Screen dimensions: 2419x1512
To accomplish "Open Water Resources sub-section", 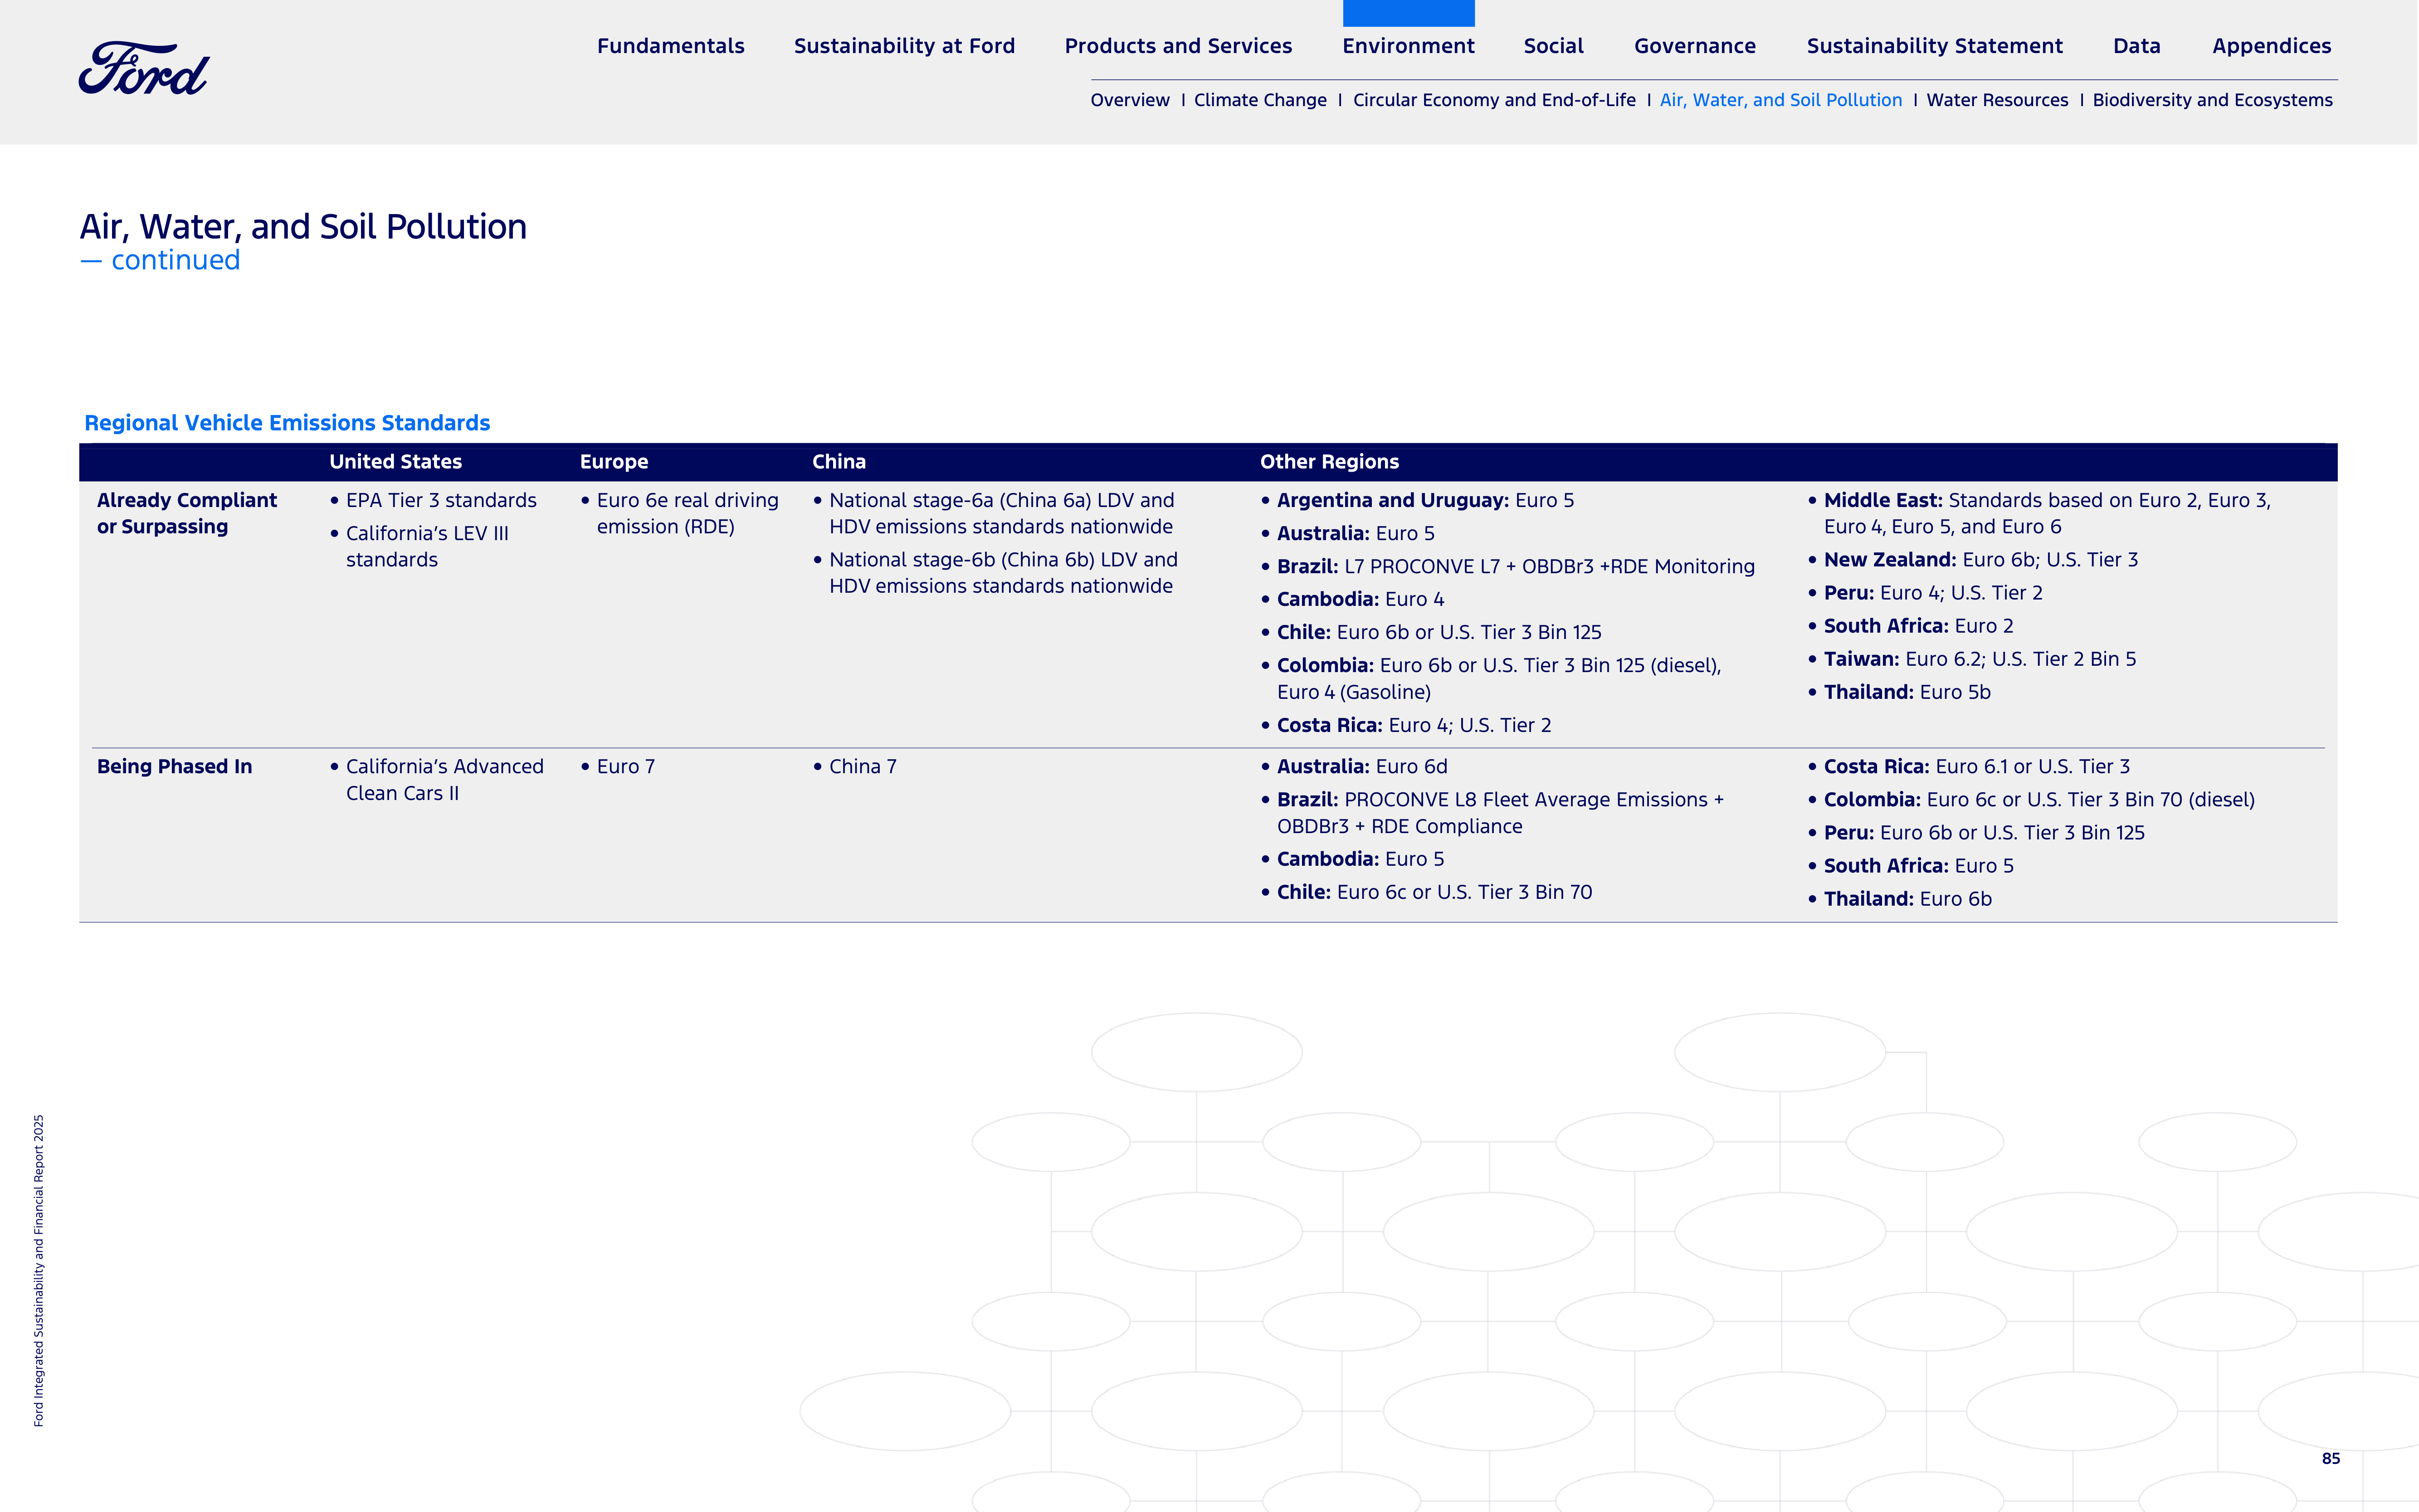I will coord(1997,100).
